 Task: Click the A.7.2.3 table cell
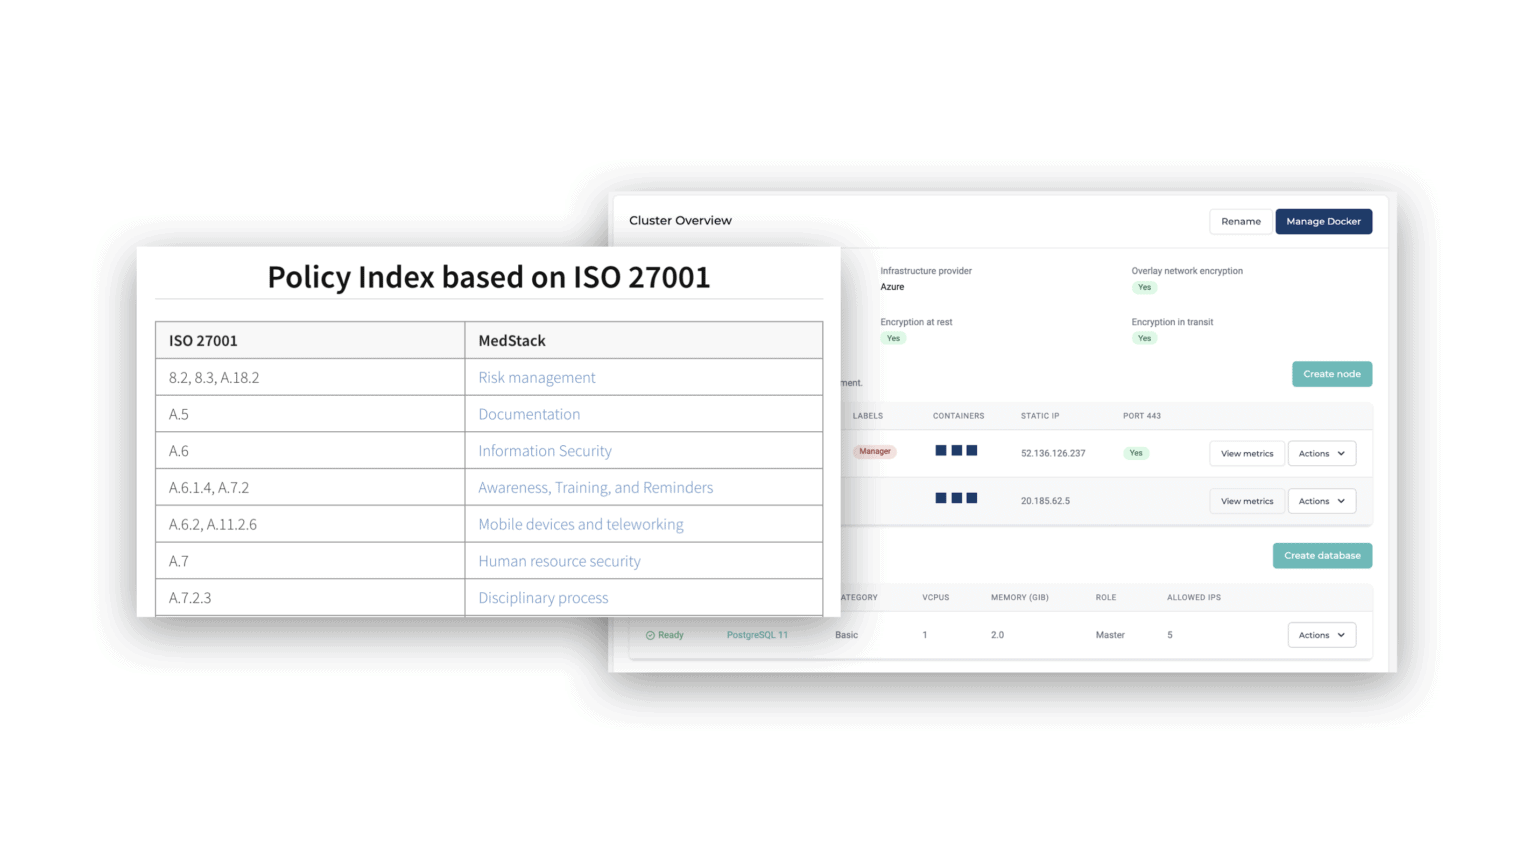pos(310,598)
